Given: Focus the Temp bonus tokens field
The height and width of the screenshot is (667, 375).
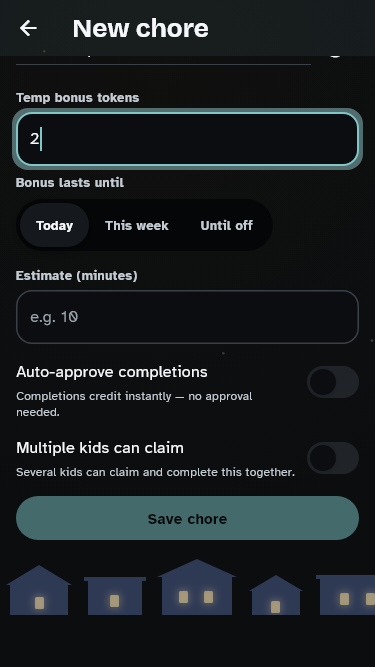Looking at the screenshot, I should (x=188, y=139).
